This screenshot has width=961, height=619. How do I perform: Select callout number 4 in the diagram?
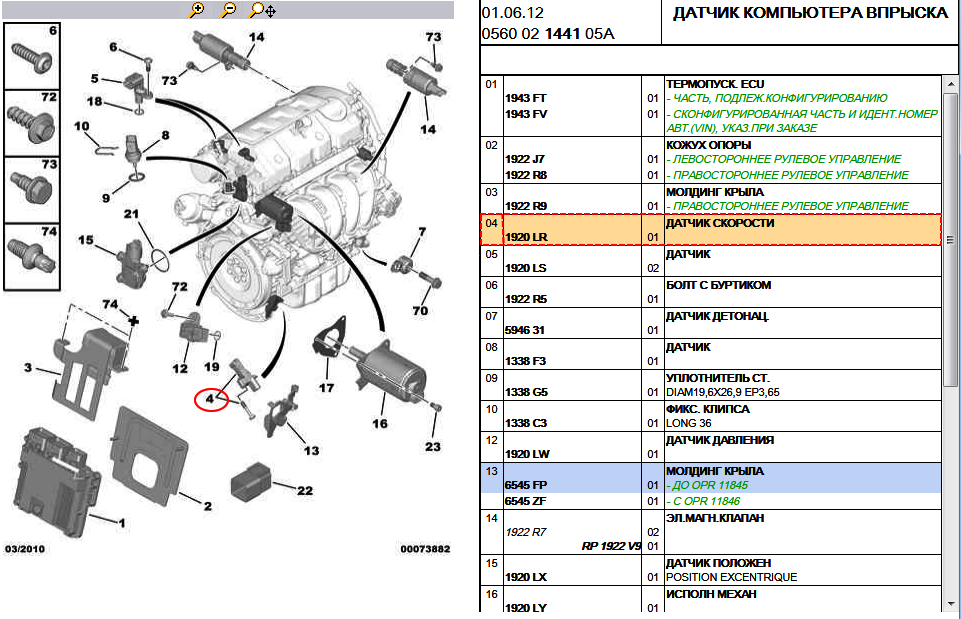tap(210, 399)
